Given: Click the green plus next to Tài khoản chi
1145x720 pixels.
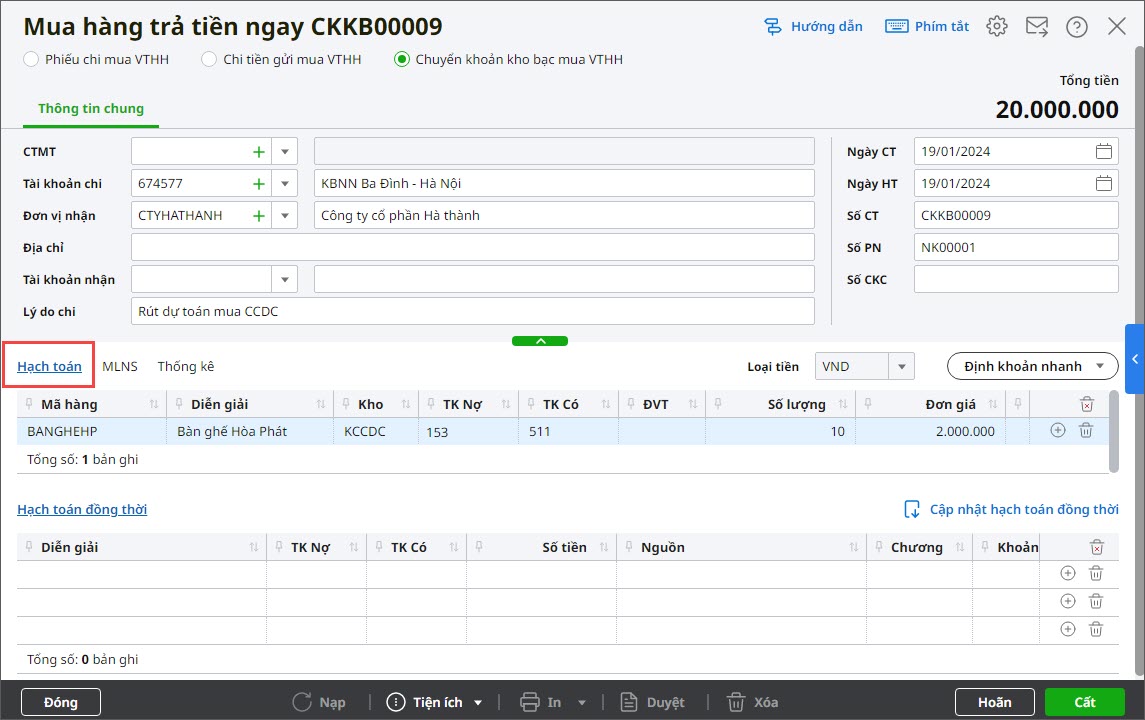Looking at the screenshot, I should (259, 184).
